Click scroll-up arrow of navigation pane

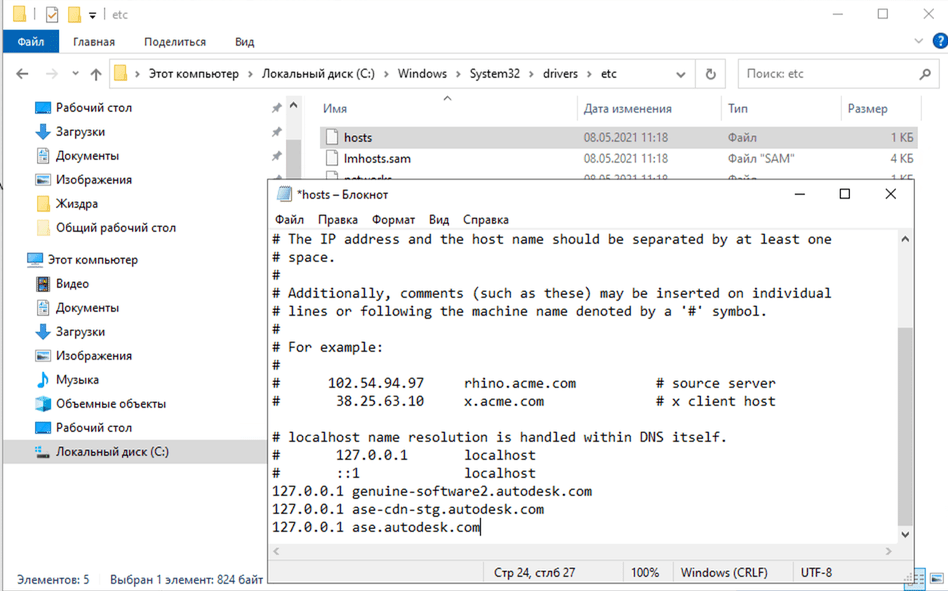coord(293,106)
